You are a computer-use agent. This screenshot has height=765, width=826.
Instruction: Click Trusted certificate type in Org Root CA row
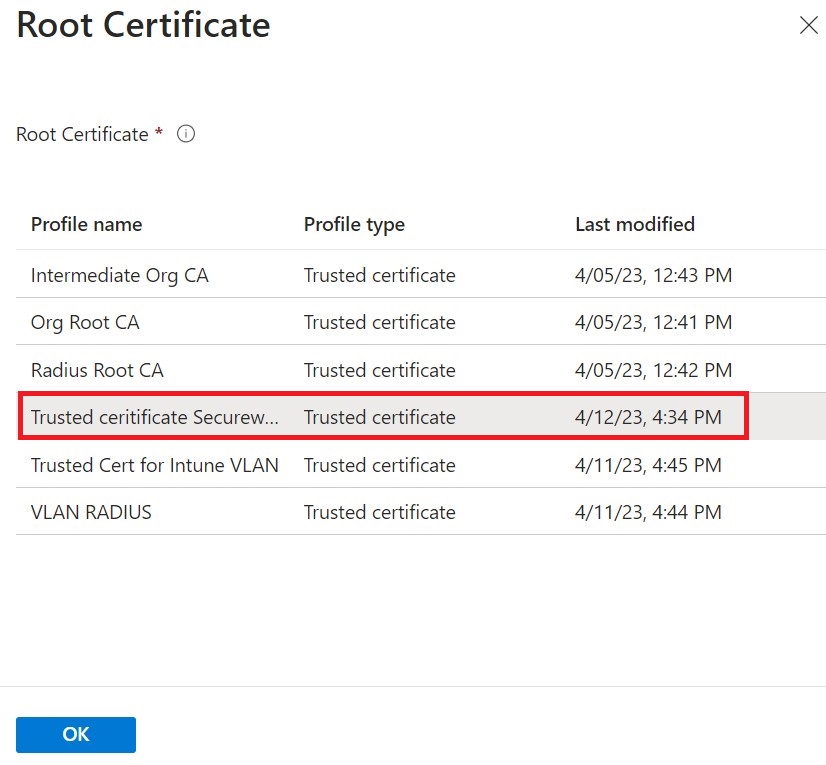pyautogui.click(x=379, y=322)
